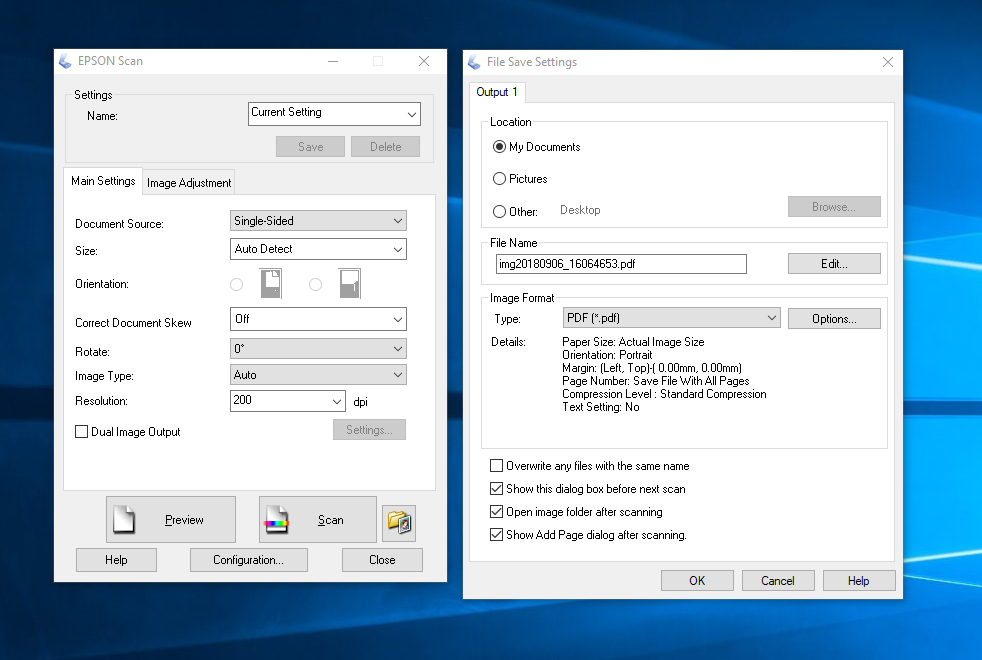Select the landscape orientation page icon

(x=349, y=284)
